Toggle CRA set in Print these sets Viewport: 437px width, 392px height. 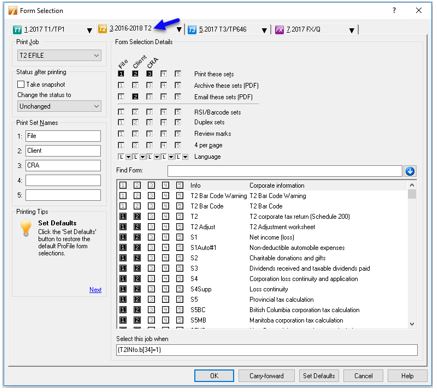(149, 74)
